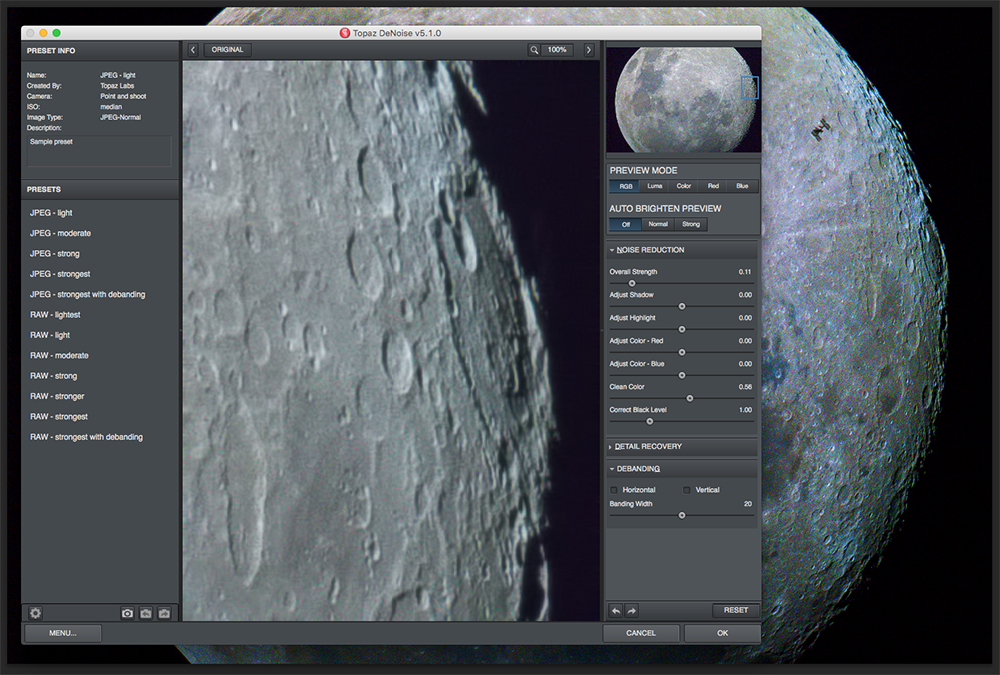Set preview mode to RGB
Screen dimensions: 1000x675
coord(625,186)
